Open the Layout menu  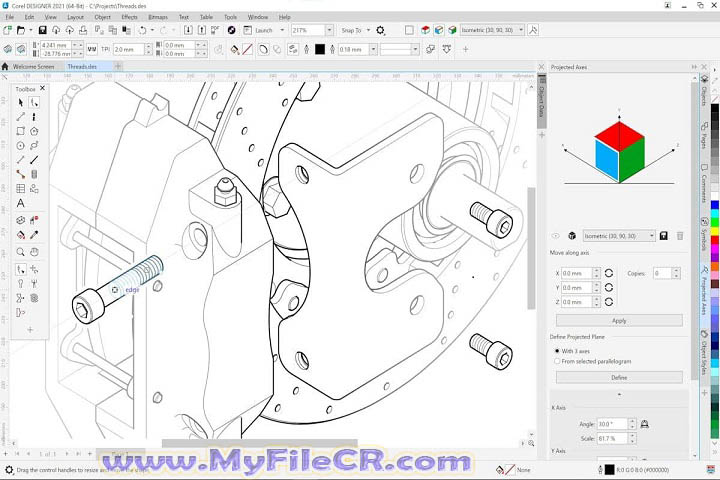75,17
